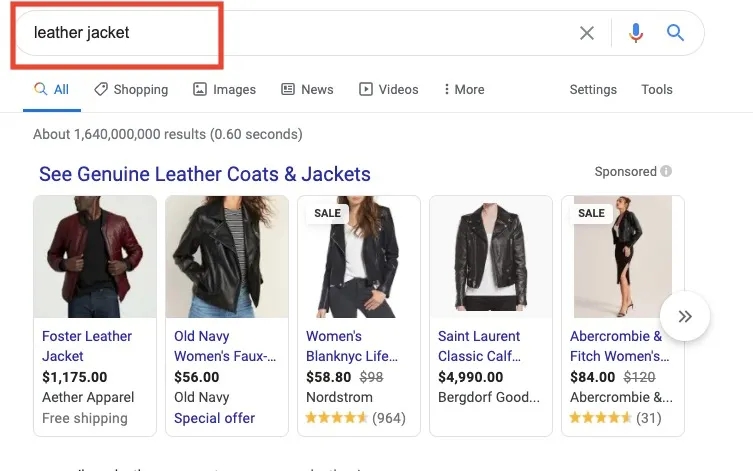Open the Settings menu
753x471 pixels.
[x=593, y=90]
